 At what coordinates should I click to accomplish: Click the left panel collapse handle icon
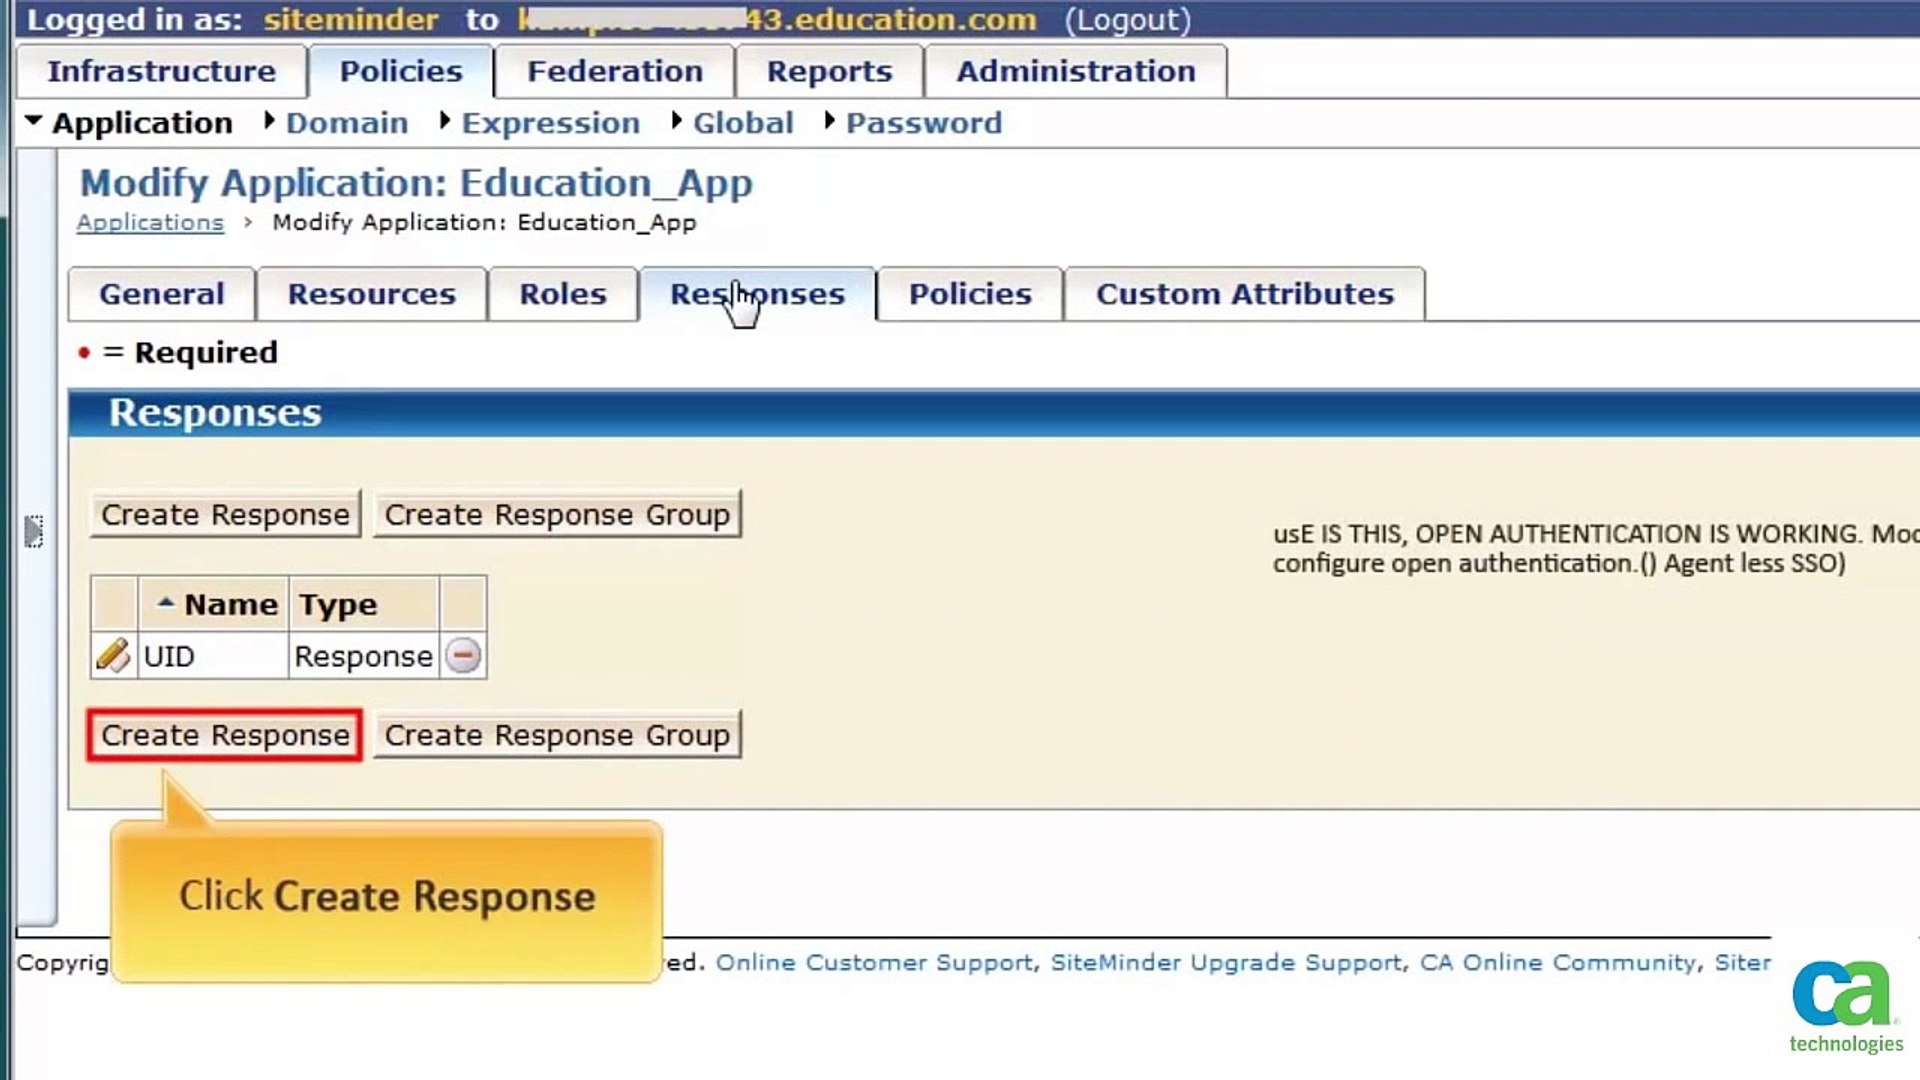[x=33, y=531]
